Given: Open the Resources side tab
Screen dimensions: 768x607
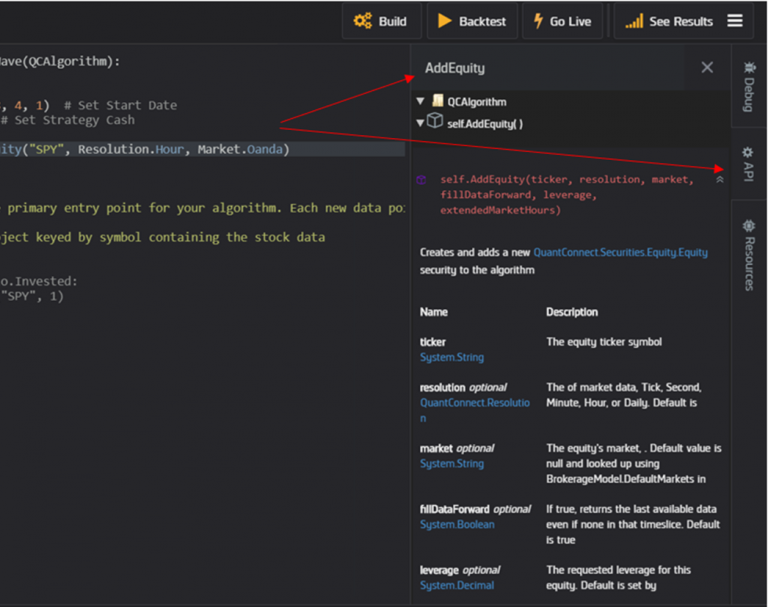Looking at the screenshot, I should 748,256.
